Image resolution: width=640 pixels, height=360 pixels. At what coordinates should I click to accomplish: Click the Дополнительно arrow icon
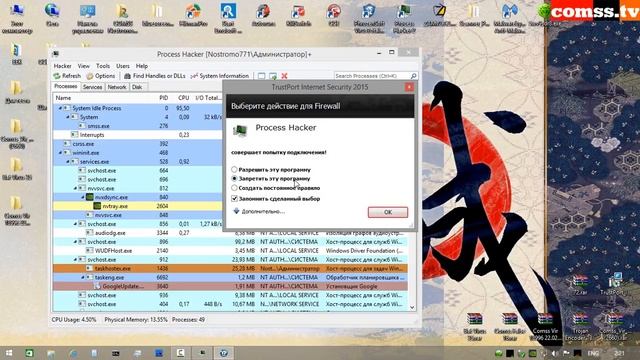point(236,211)
